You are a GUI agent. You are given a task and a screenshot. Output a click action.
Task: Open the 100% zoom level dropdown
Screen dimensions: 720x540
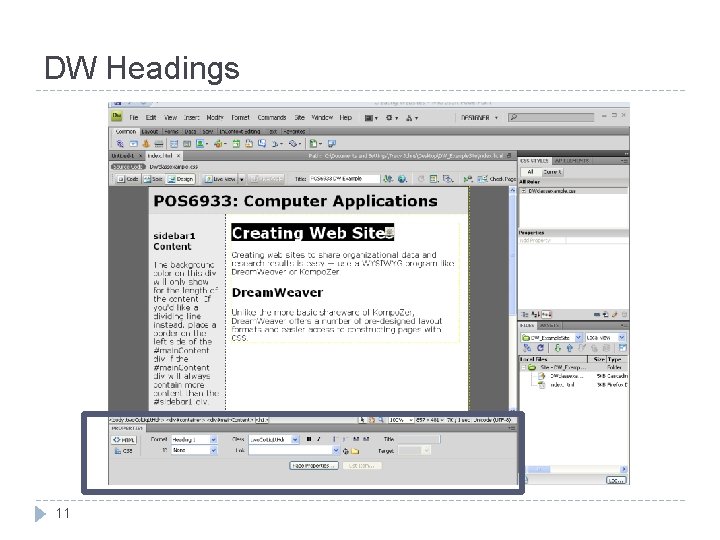[x=401, y=420]
